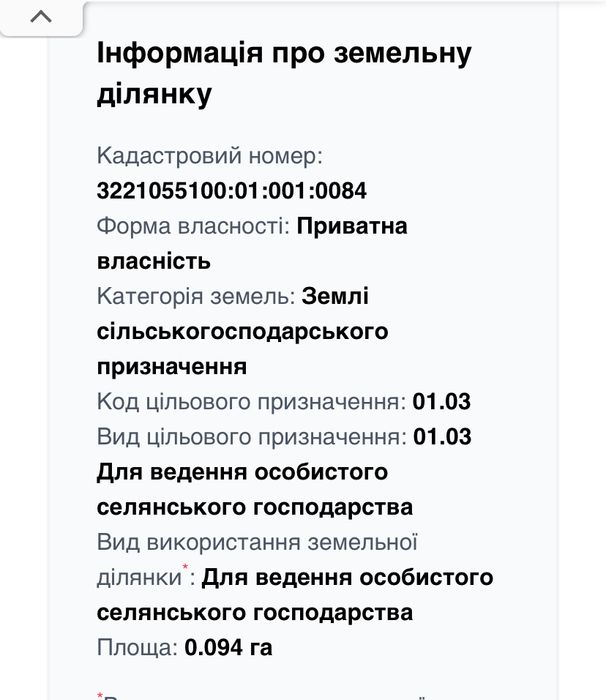Click the word "призначення" in bold
Viewport: 606px width, 700px height.
point(171,366)
